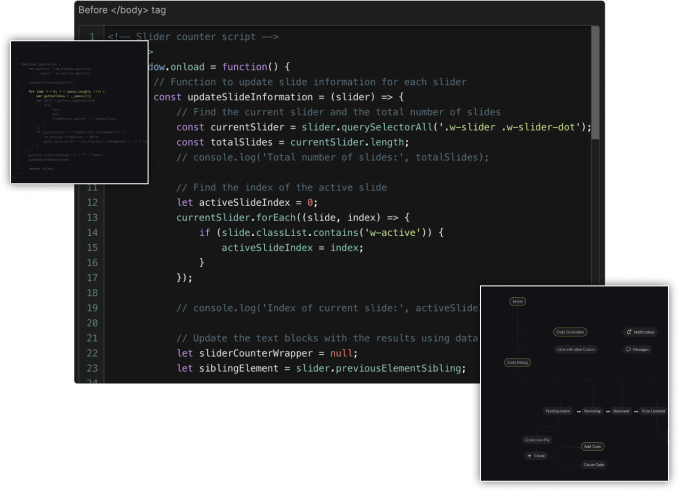Click the Messages chat bubble icon
The height and width of the screenshot is (492, 679).
click(628, 350)
